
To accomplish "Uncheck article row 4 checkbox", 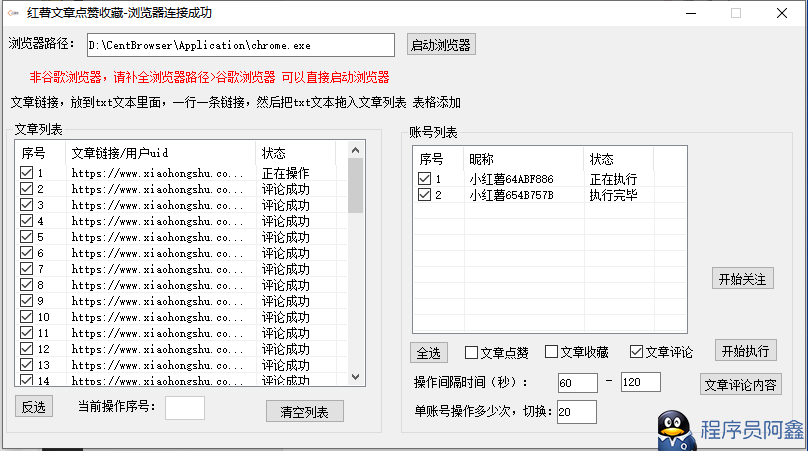I will (26, 221).
